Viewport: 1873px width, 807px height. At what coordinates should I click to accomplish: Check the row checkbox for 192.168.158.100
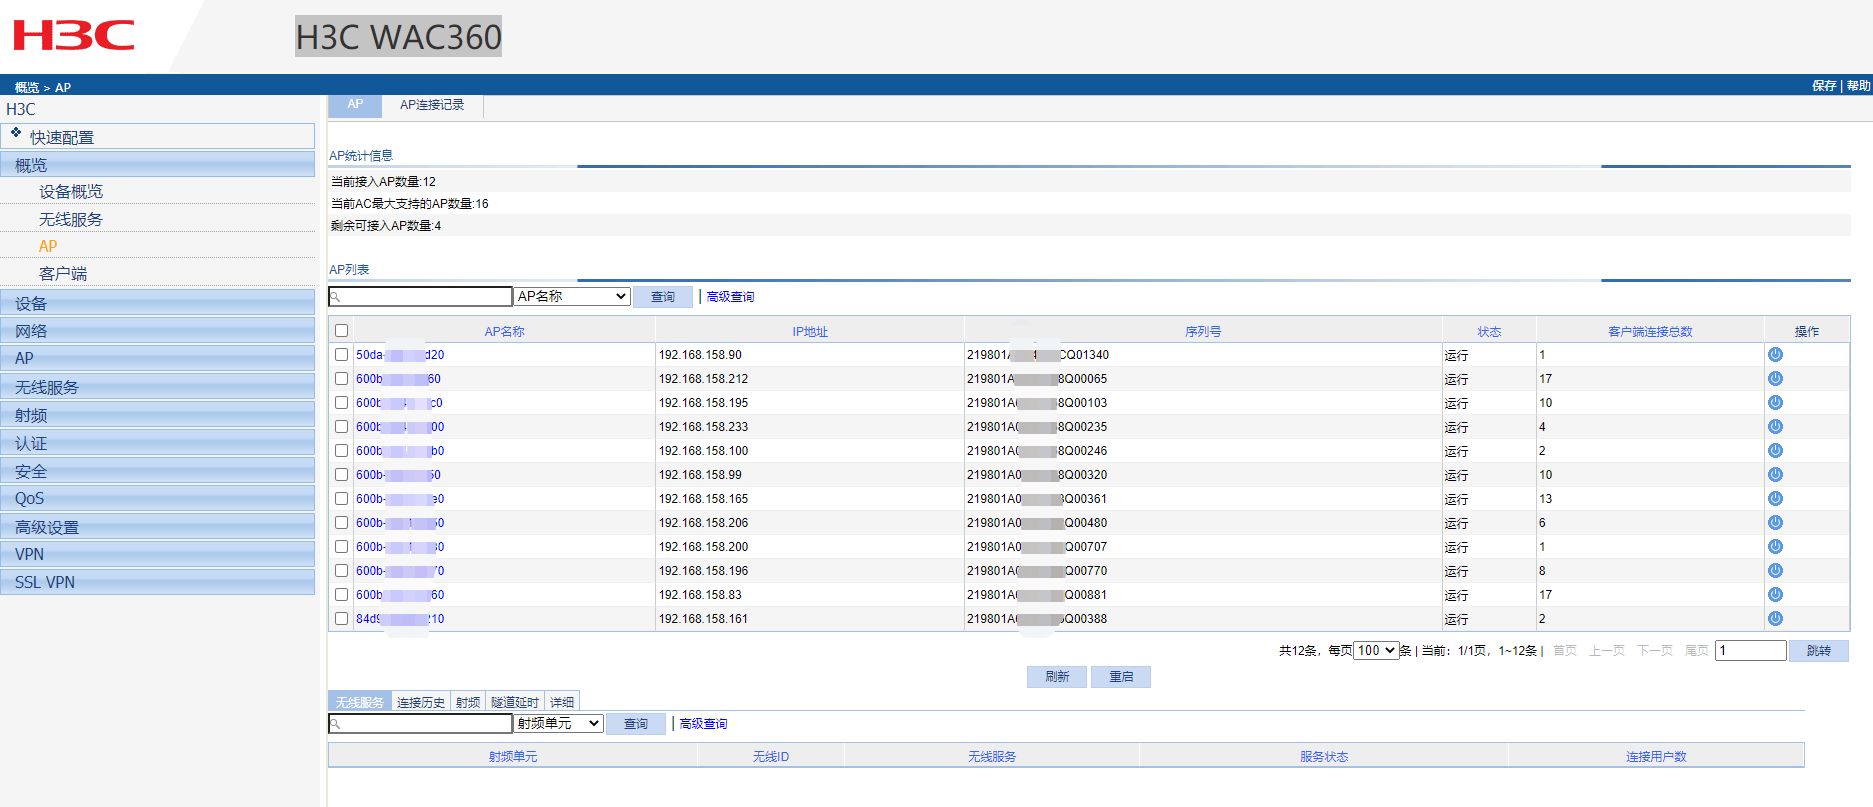click(342, 451)
